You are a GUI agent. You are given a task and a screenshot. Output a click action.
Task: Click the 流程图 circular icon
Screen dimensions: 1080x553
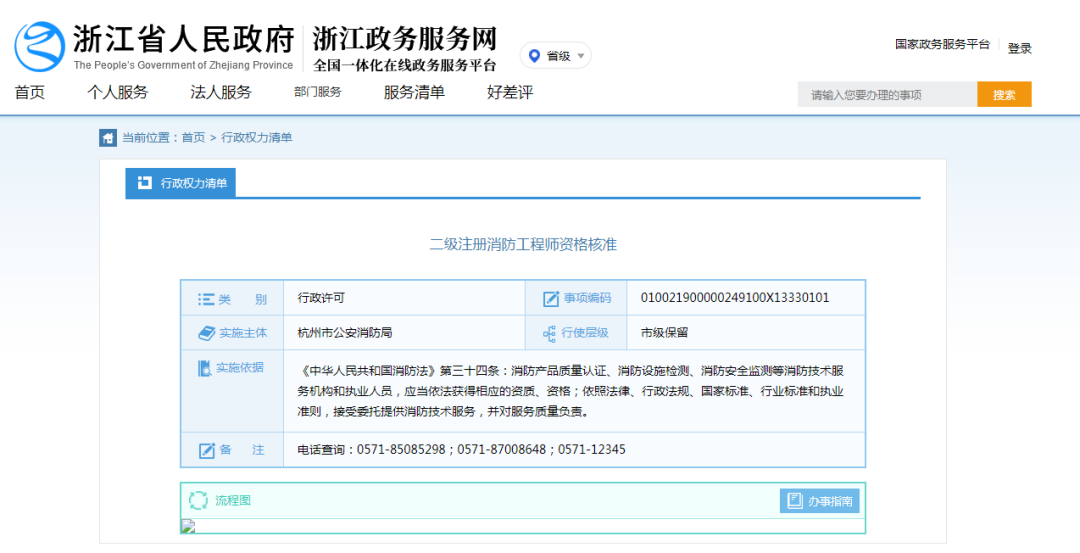click(x=198, y=500)
